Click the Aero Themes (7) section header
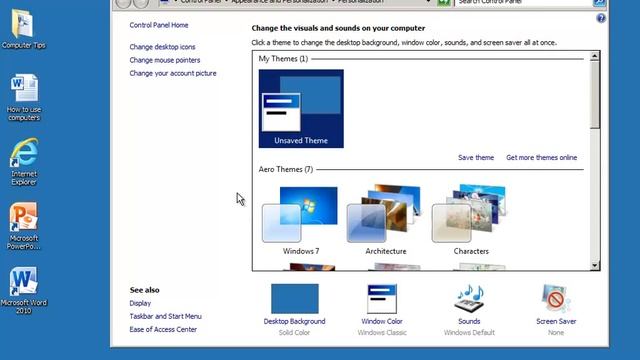 click(286, 169)
